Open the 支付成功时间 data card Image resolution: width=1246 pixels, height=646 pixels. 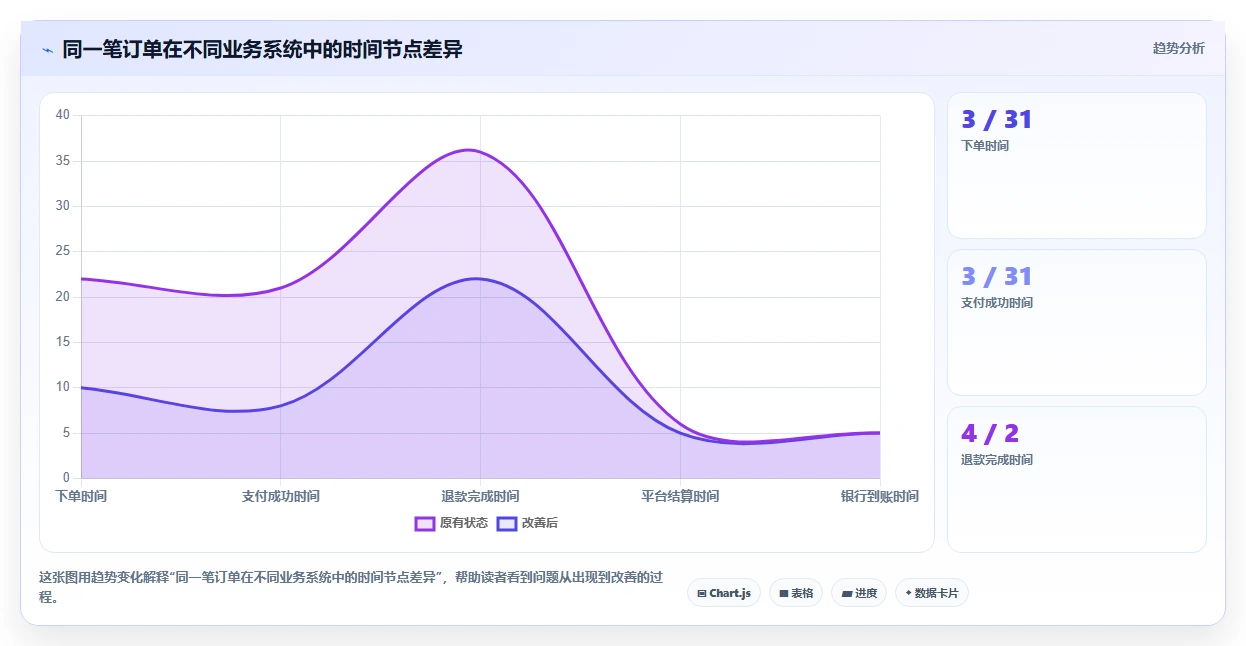pos(1077,323)
